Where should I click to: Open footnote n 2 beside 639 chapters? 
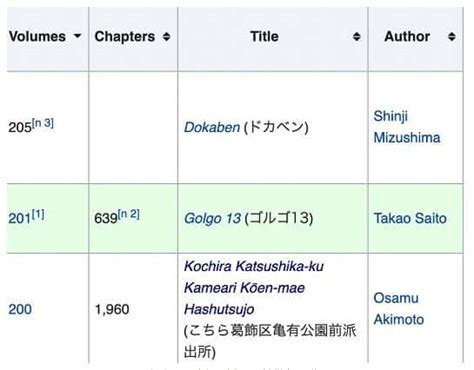pyautogui.click(x=129, y=214)
